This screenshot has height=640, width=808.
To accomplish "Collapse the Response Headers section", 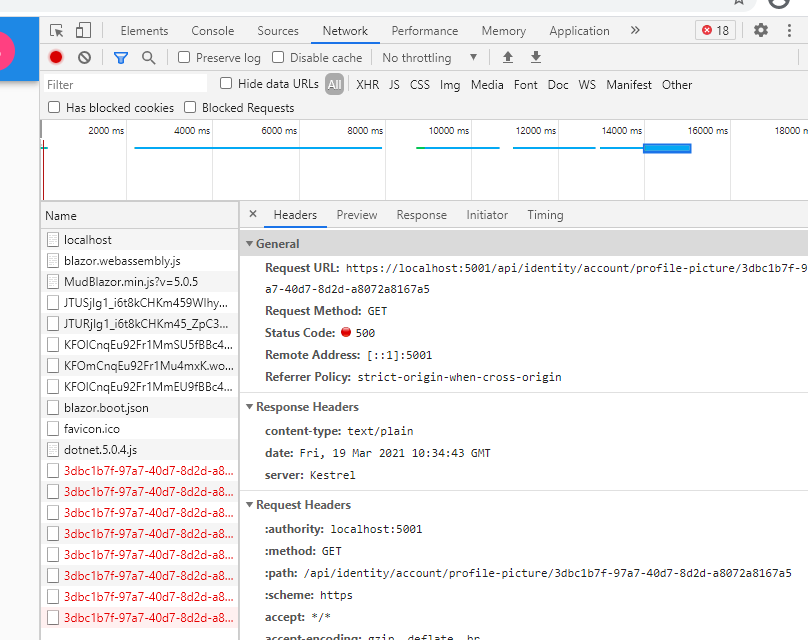I will (249, 406).
